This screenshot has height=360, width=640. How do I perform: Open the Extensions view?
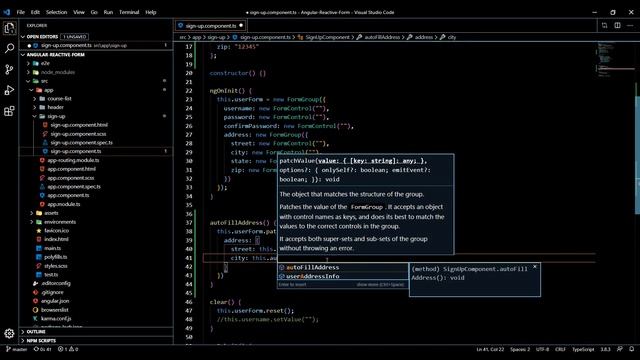(x=9, y=111)
